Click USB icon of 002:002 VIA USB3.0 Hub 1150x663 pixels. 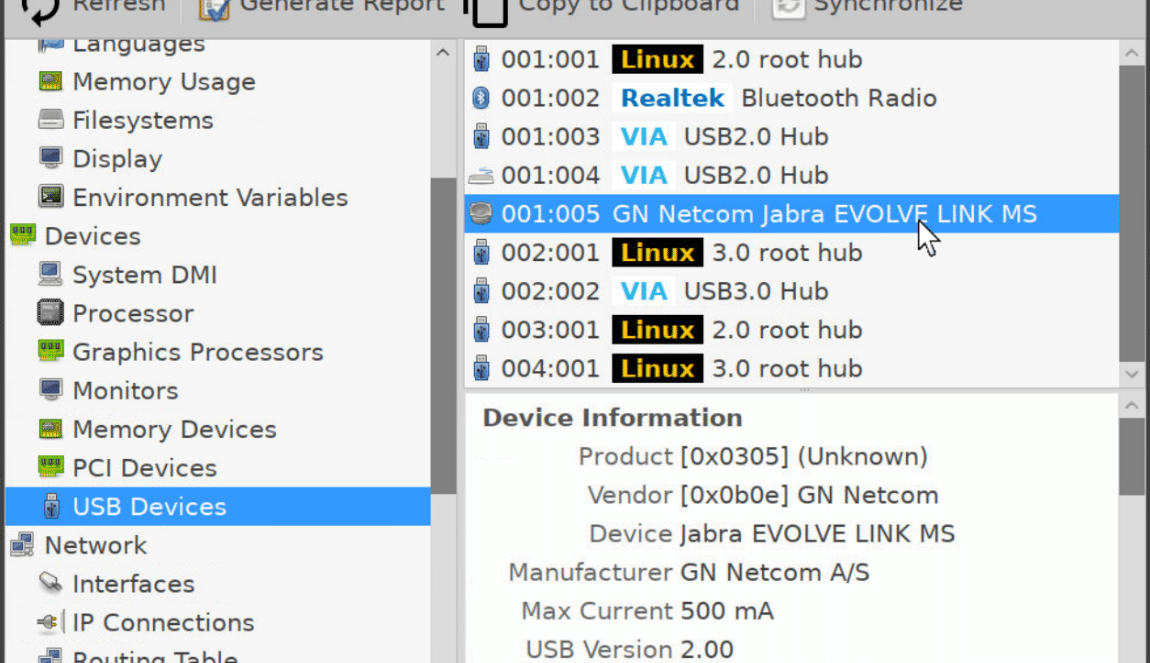click(481, 291)
